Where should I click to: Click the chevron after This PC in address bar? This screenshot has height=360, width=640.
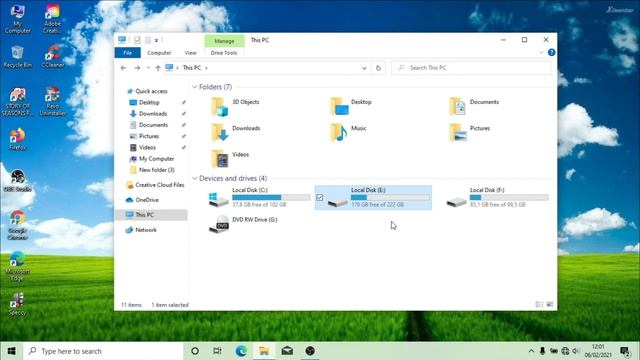[x=207, y=68]
